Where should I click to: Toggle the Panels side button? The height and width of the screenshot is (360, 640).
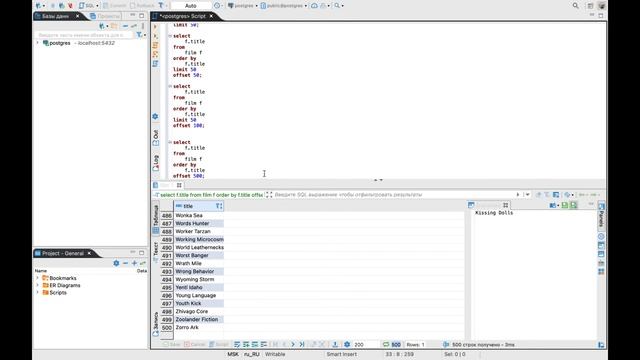click(x=601, y=216)
